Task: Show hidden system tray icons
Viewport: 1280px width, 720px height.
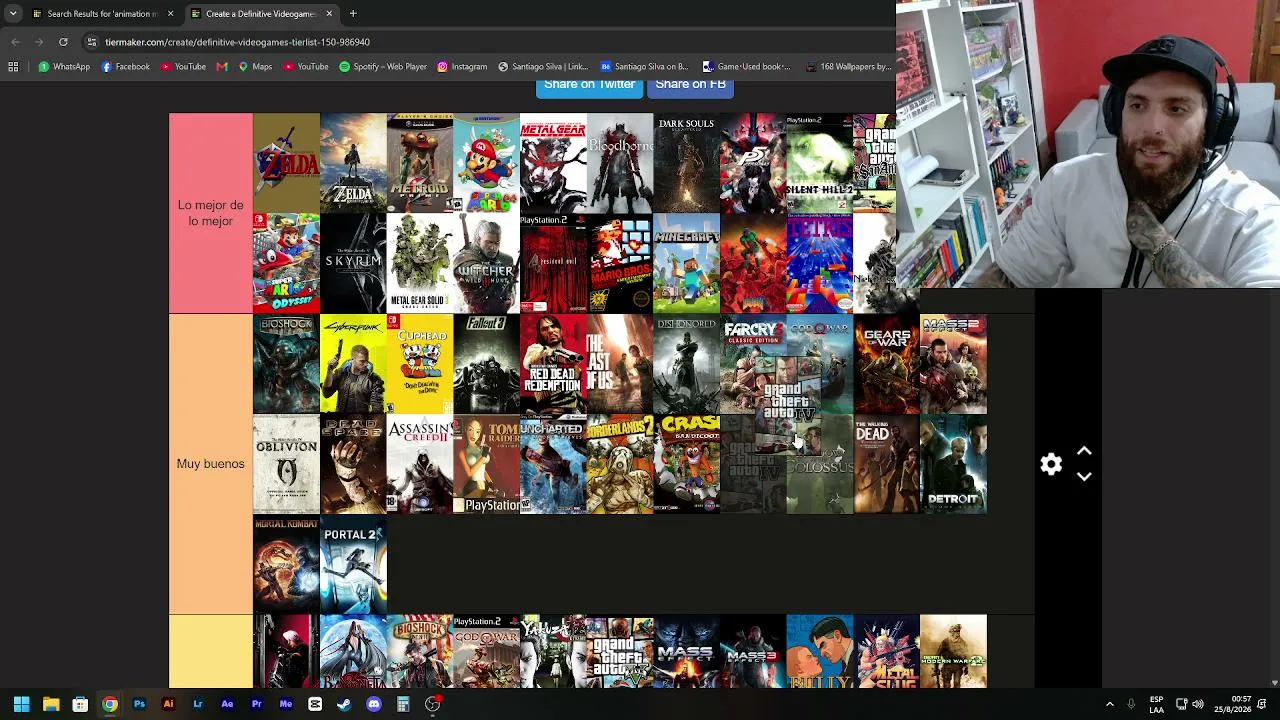Action: coord(1109,704)
